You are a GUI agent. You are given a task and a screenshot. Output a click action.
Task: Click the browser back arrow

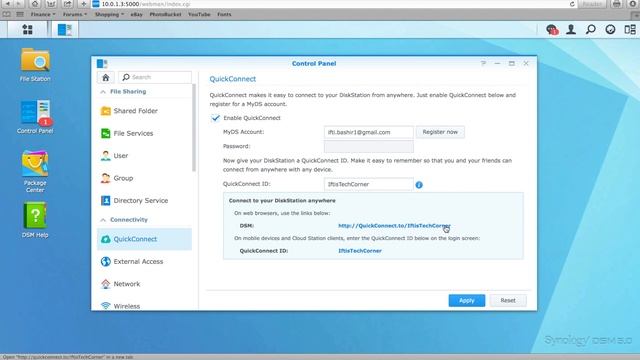pyautogui.click(x=7, y=4)
